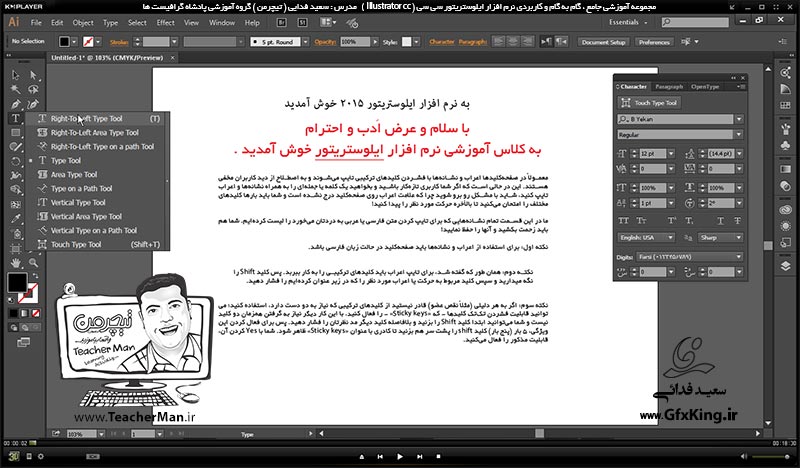Click the Arrange Documents icon
This screenshot has width=800, height=468.
coord(328,22)
